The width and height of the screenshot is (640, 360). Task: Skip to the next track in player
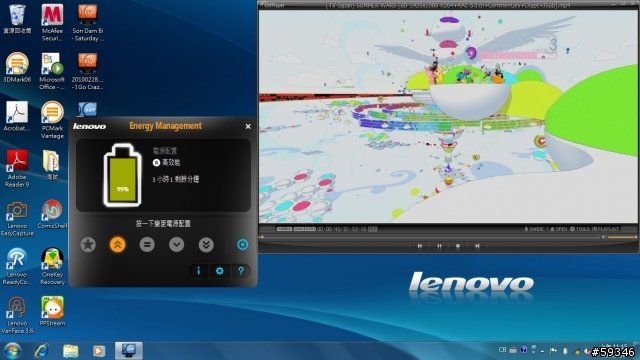[x=477, y=246]
